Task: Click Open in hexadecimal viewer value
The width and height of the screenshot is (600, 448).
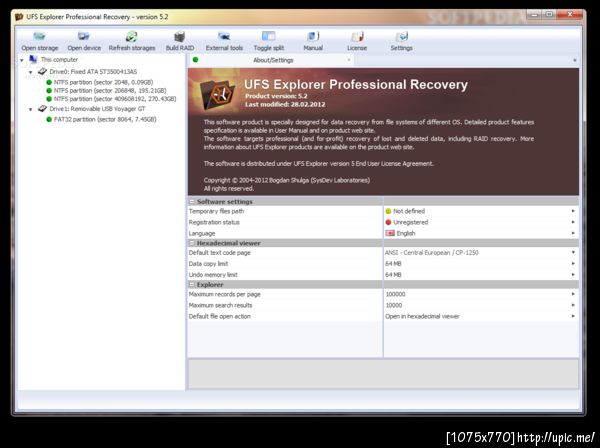Action: 422,316
